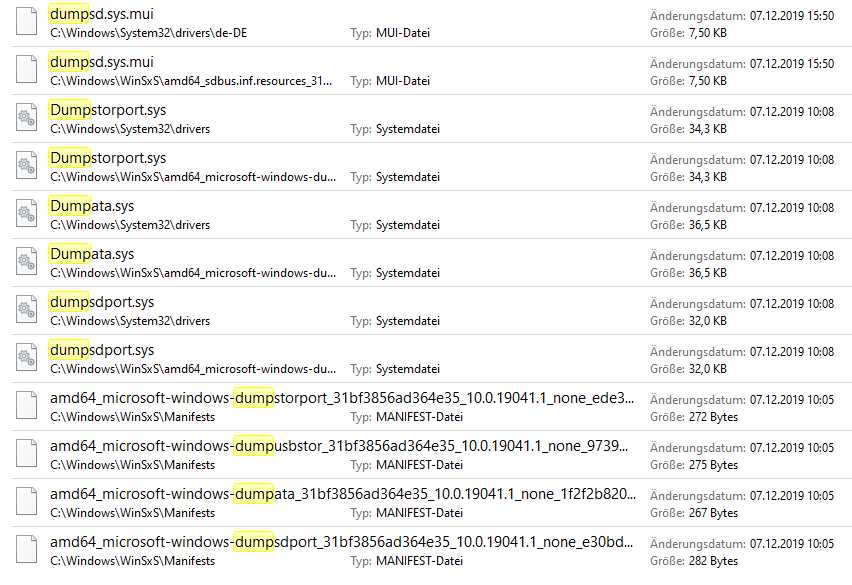Click WinSxS path under Dumpata.sys
The image size is (852, 585).
click(193, 273)
